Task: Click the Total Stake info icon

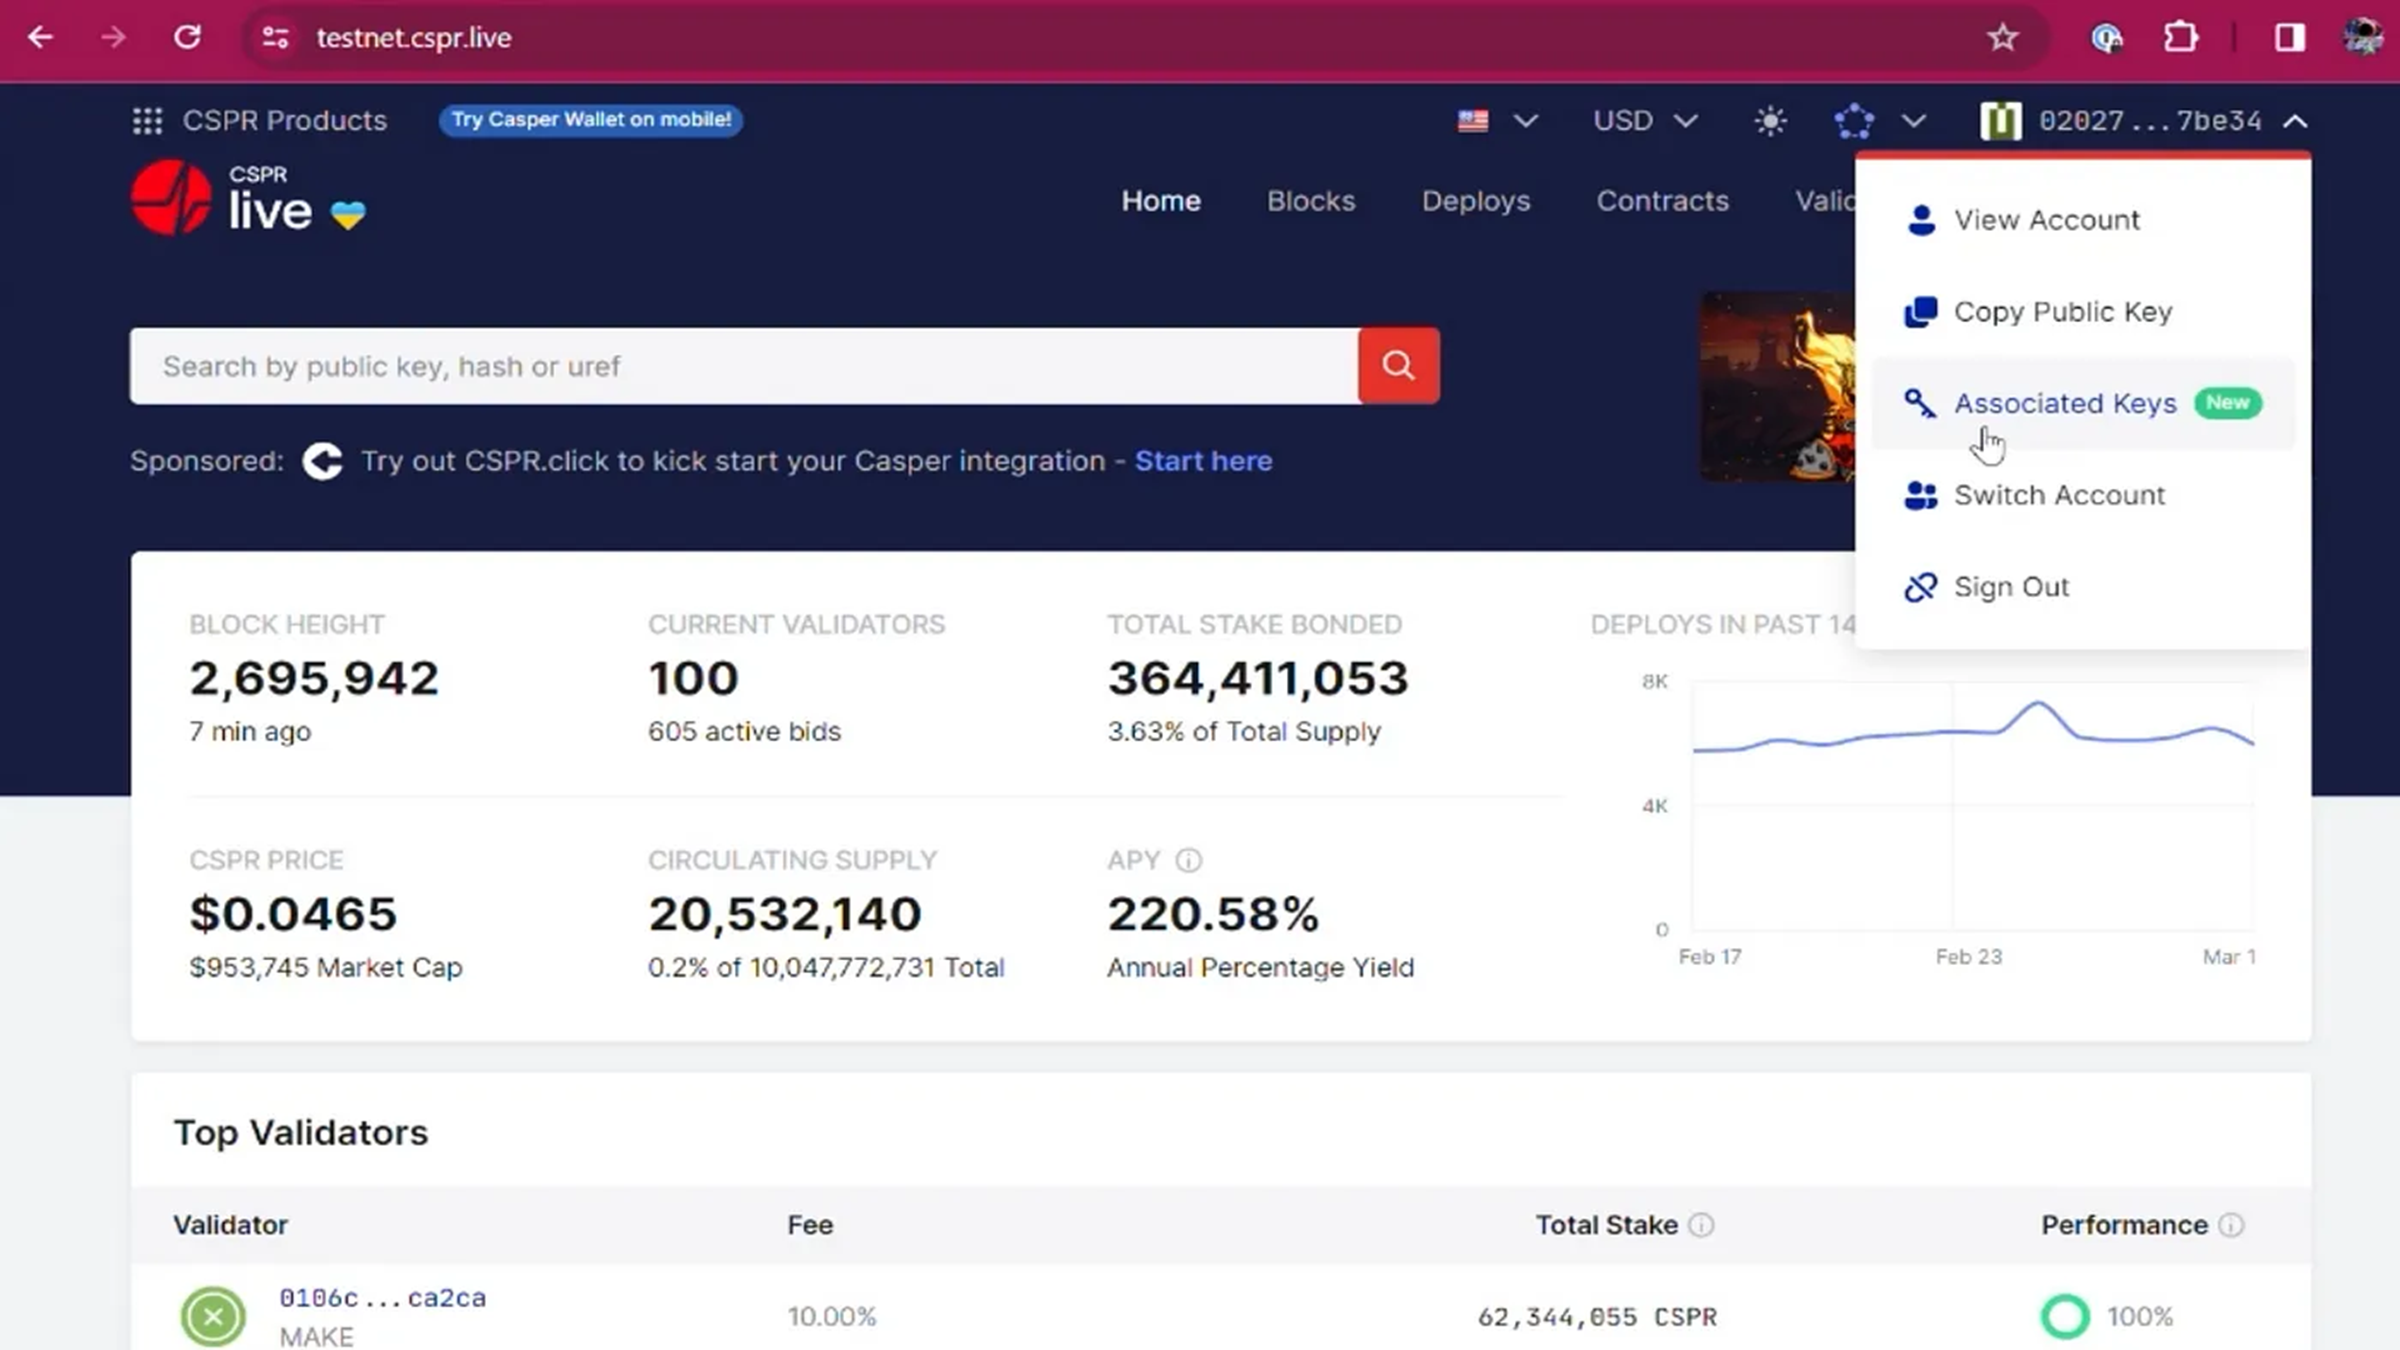Action: [1701, 1225]
